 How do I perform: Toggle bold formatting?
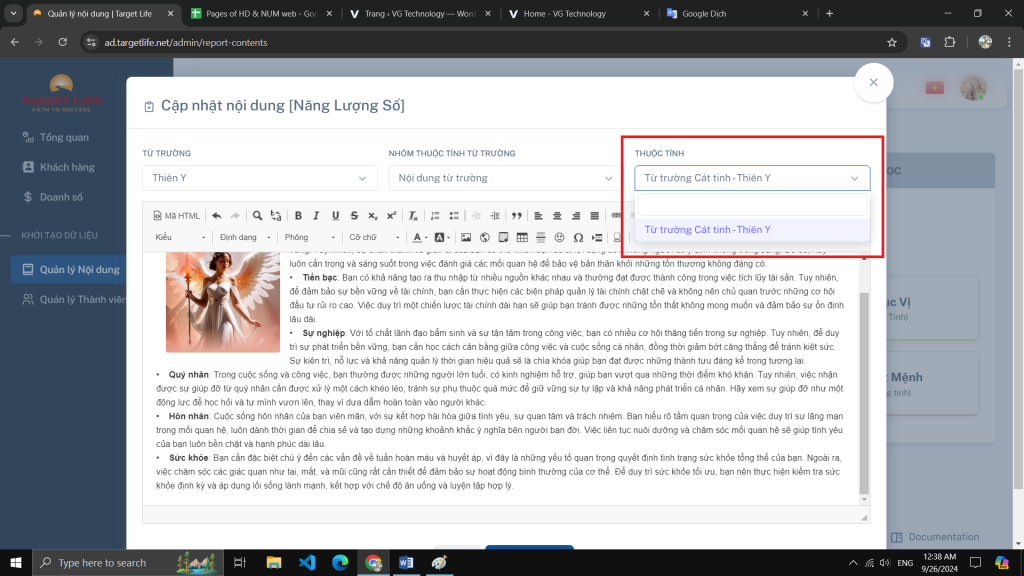tap(298, 216)
